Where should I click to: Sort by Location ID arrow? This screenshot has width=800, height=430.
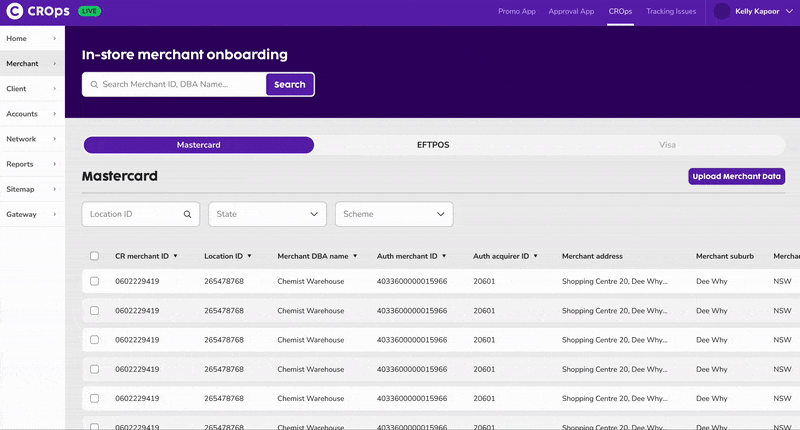pos(249,256)
